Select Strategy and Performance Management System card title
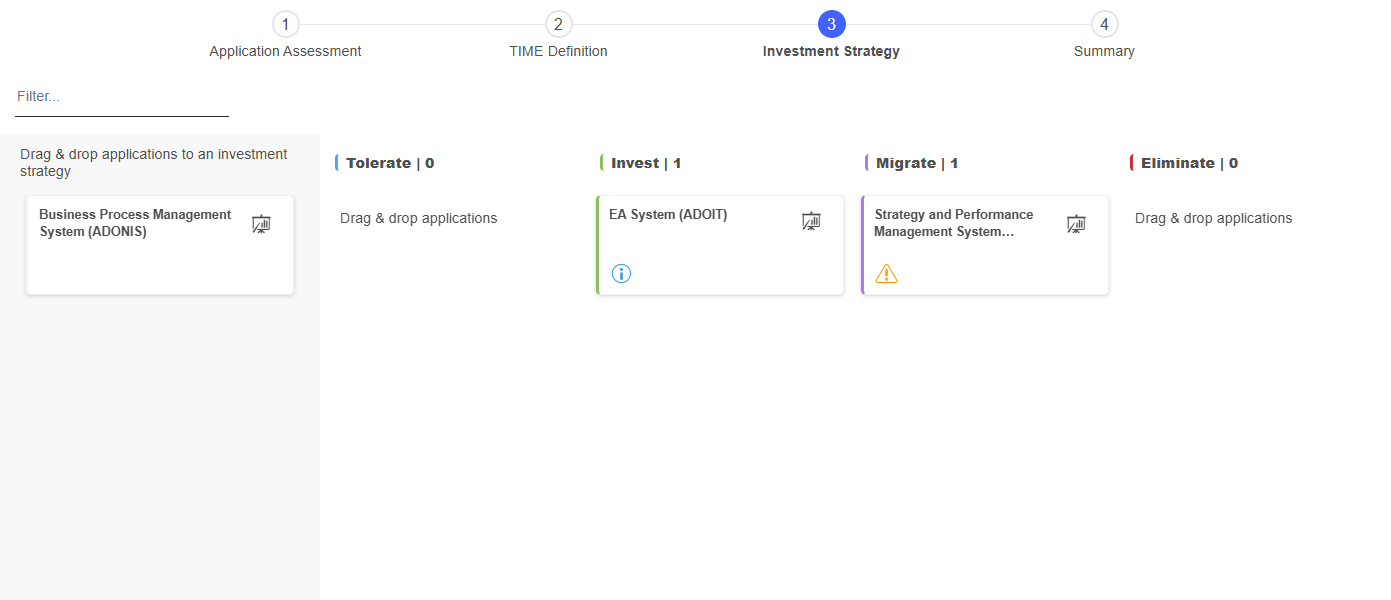The height and width of the screenshot is (600, 1391). (x=953, y=223)
